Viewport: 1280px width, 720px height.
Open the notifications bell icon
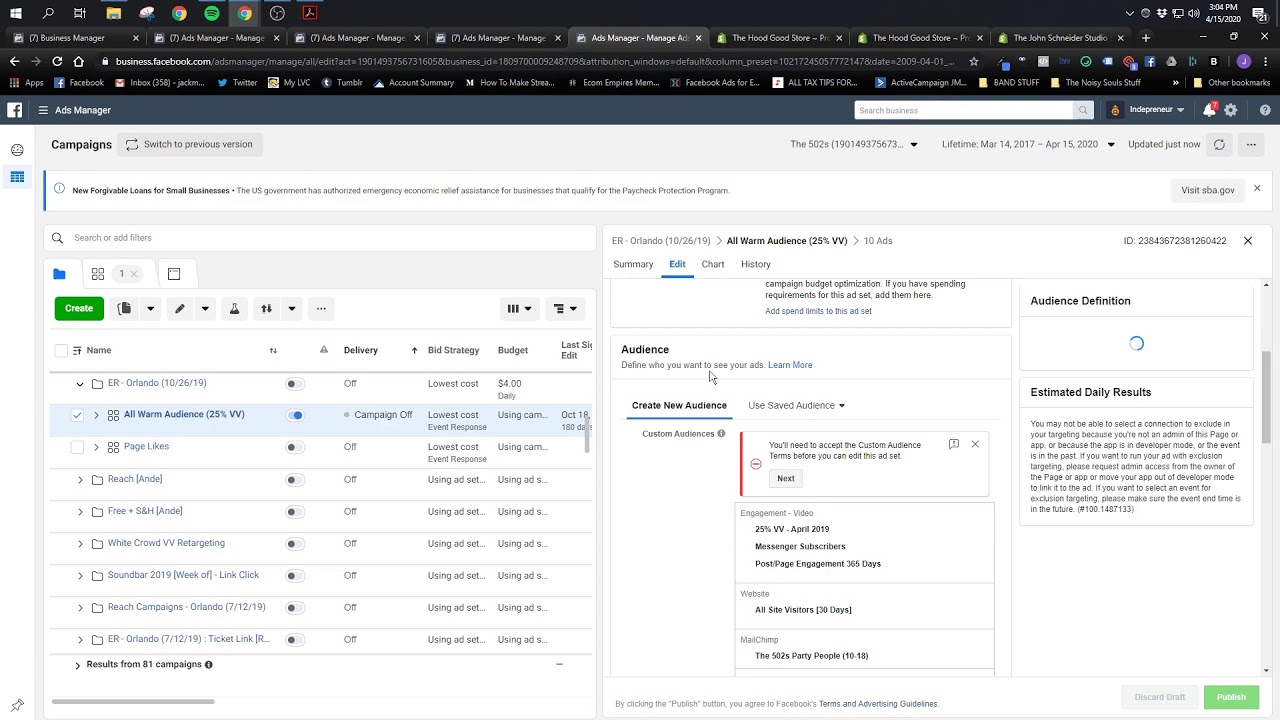click(x=1209, y=110)
